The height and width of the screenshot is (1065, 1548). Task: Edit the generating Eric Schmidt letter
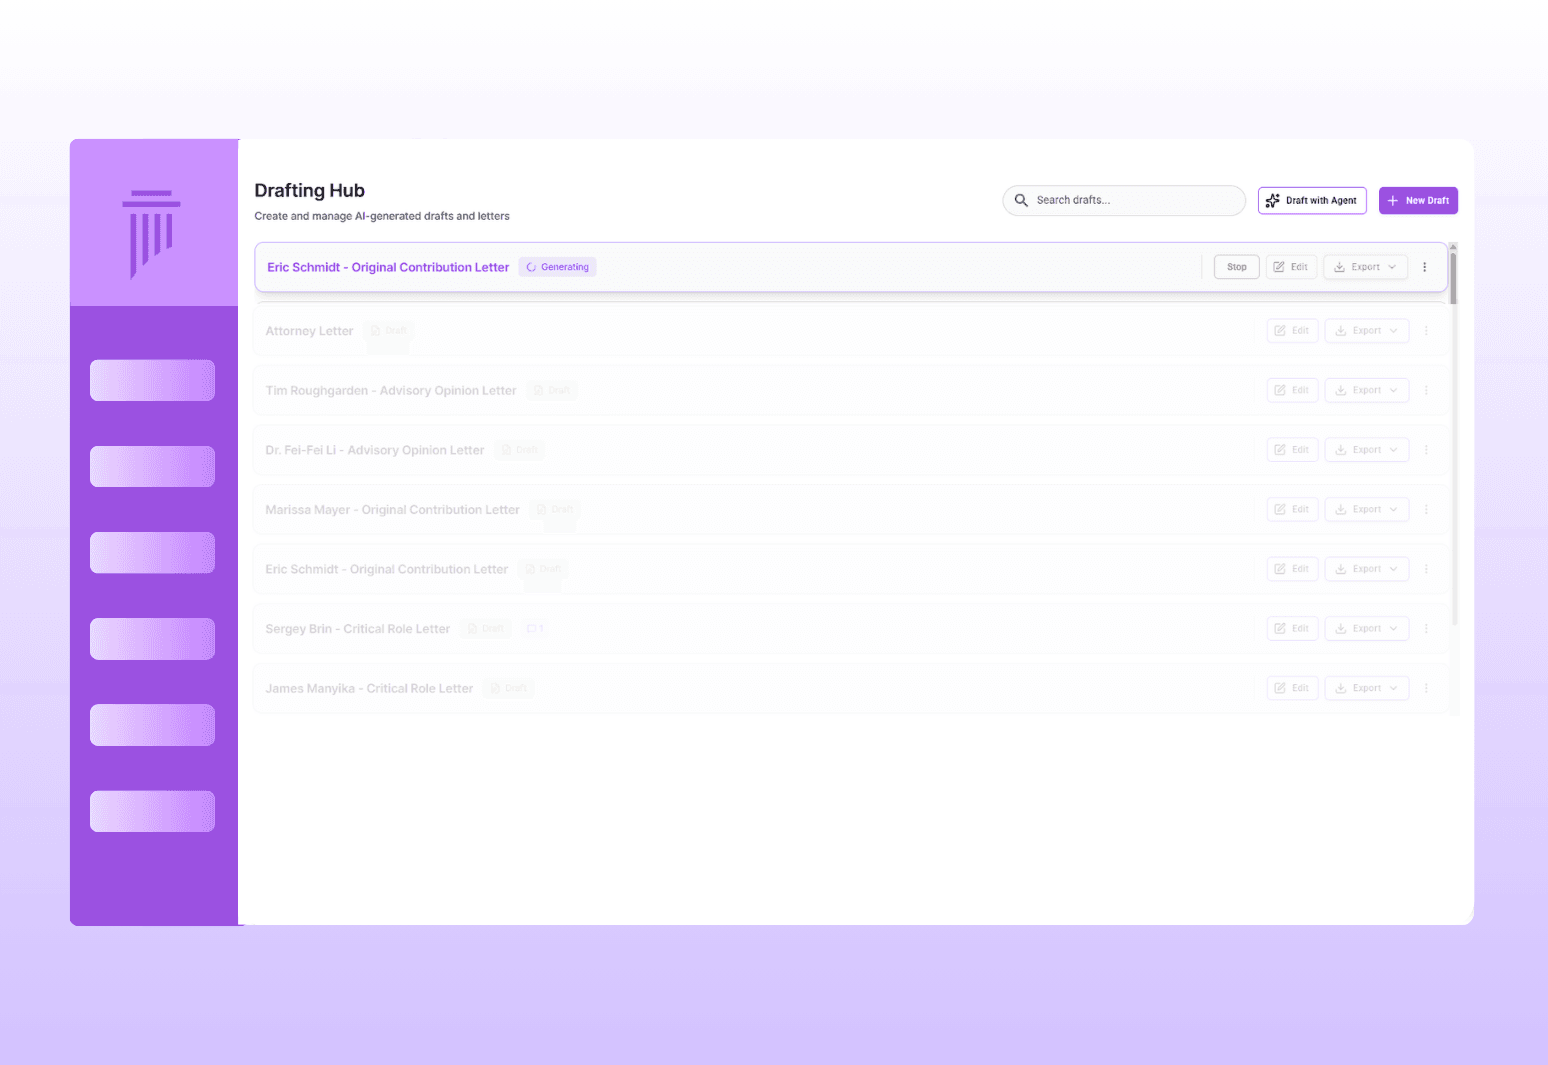(1291, 267)
